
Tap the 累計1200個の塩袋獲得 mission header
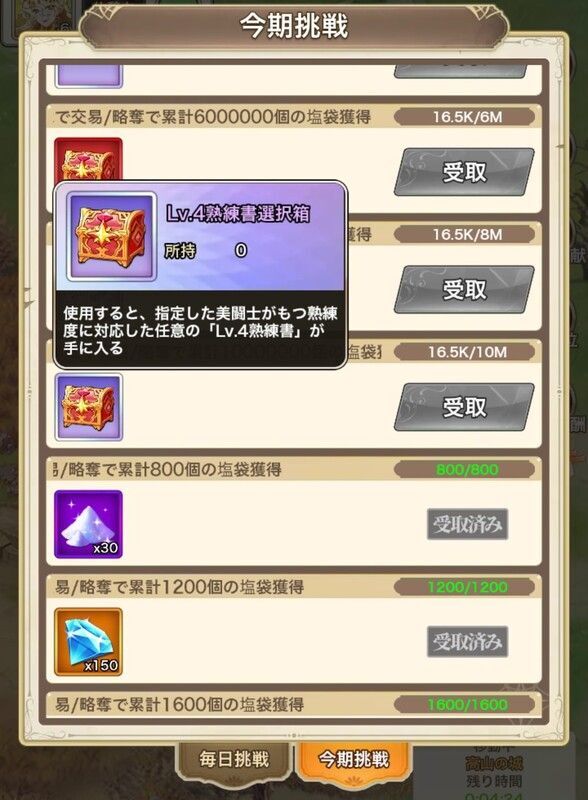[179, 587]
